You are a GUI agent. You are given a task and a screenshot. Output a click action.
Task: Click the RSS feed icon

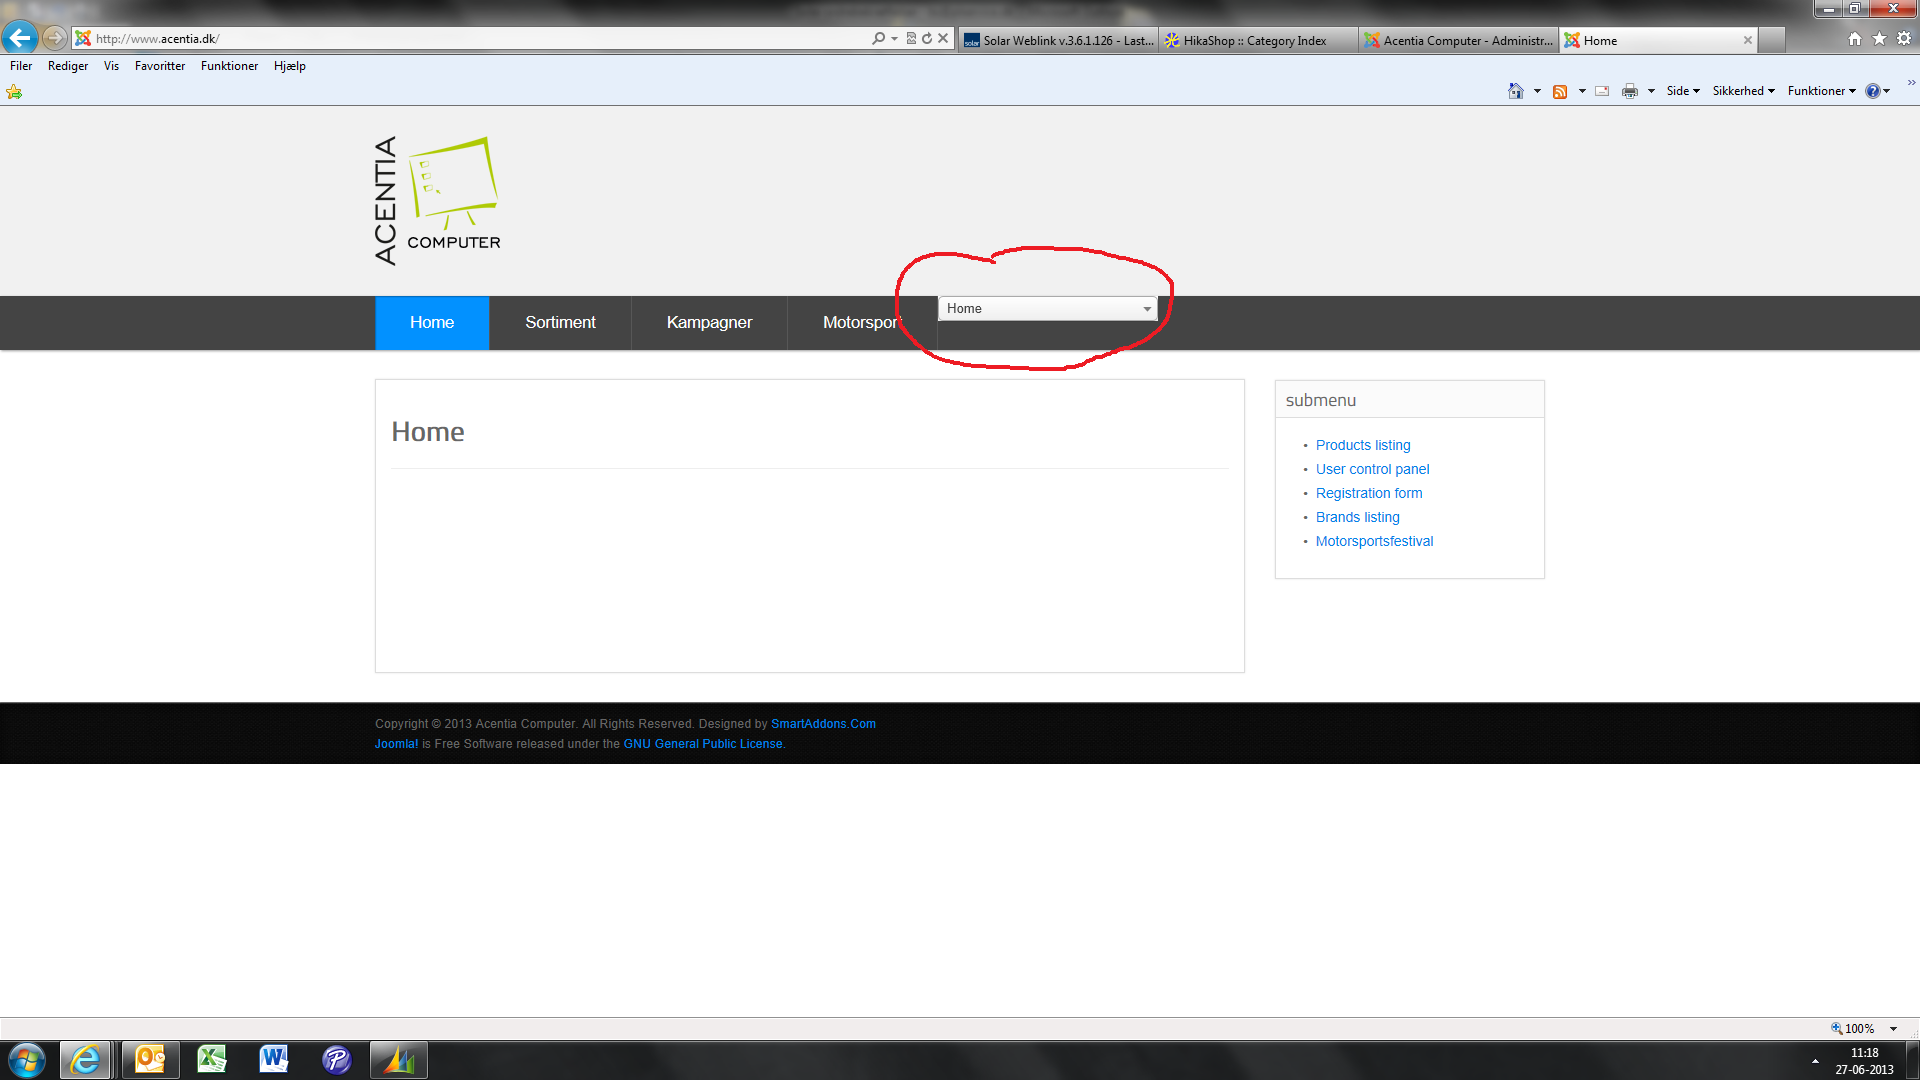point(1560,91)
